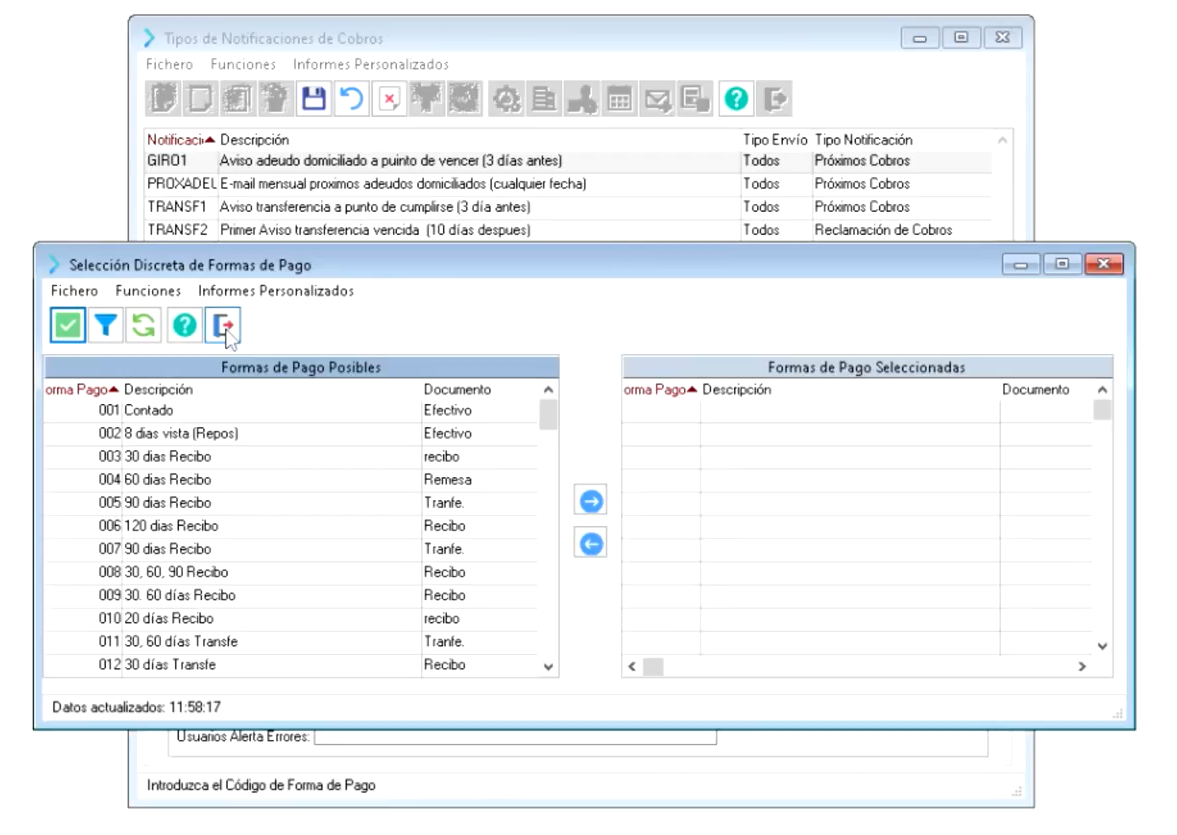Open Fichero menu in Selección Discreta window

tap(74, 291)
